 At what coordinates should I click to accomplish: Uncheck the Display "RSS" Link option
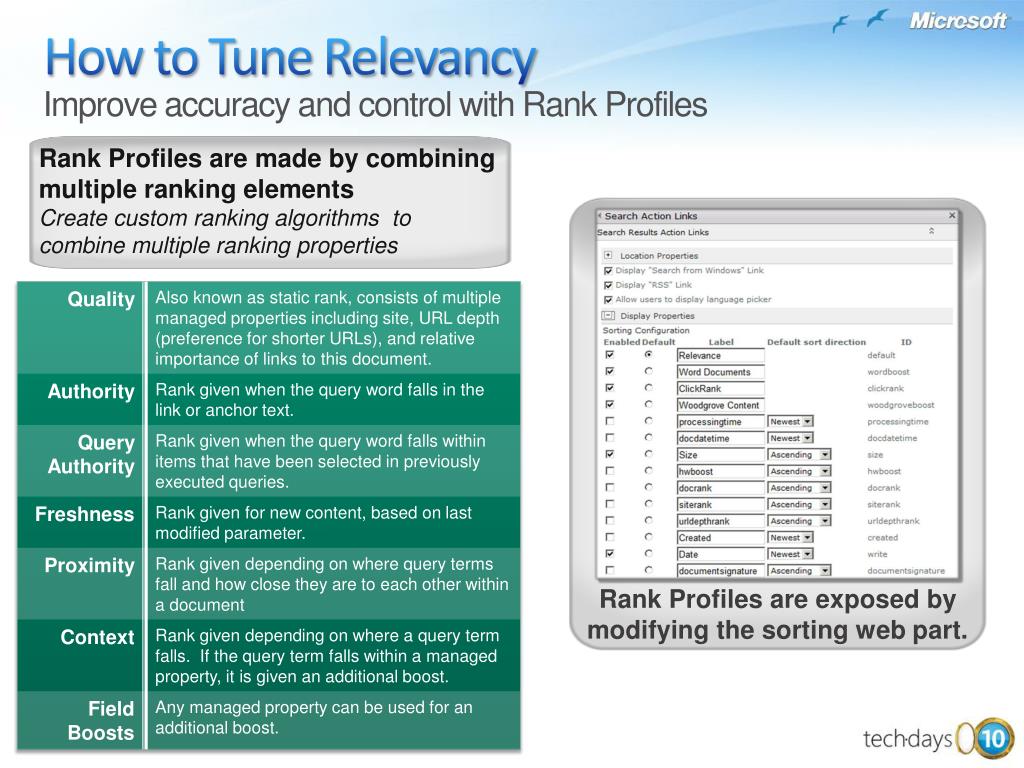[609, 285]
